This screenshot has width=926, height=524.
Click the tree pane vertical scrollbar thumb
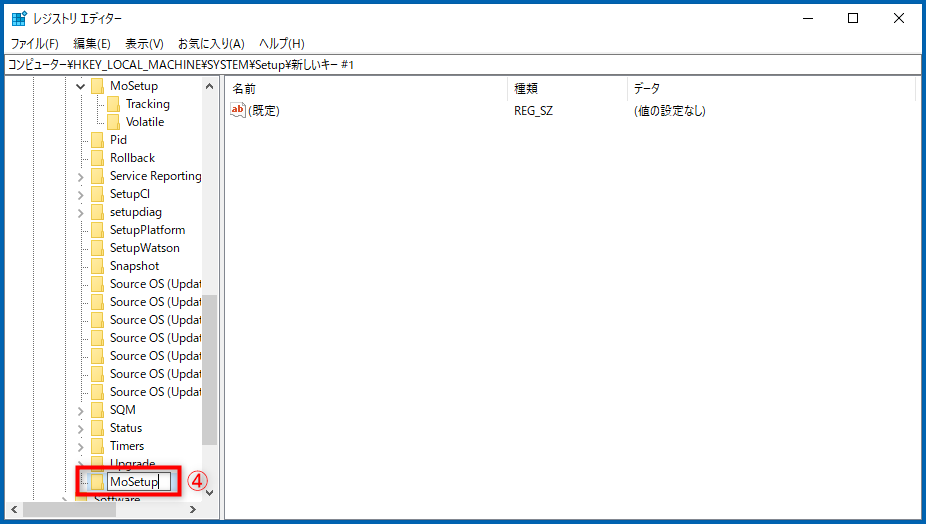pyautogui.click(x=210, y=369)
